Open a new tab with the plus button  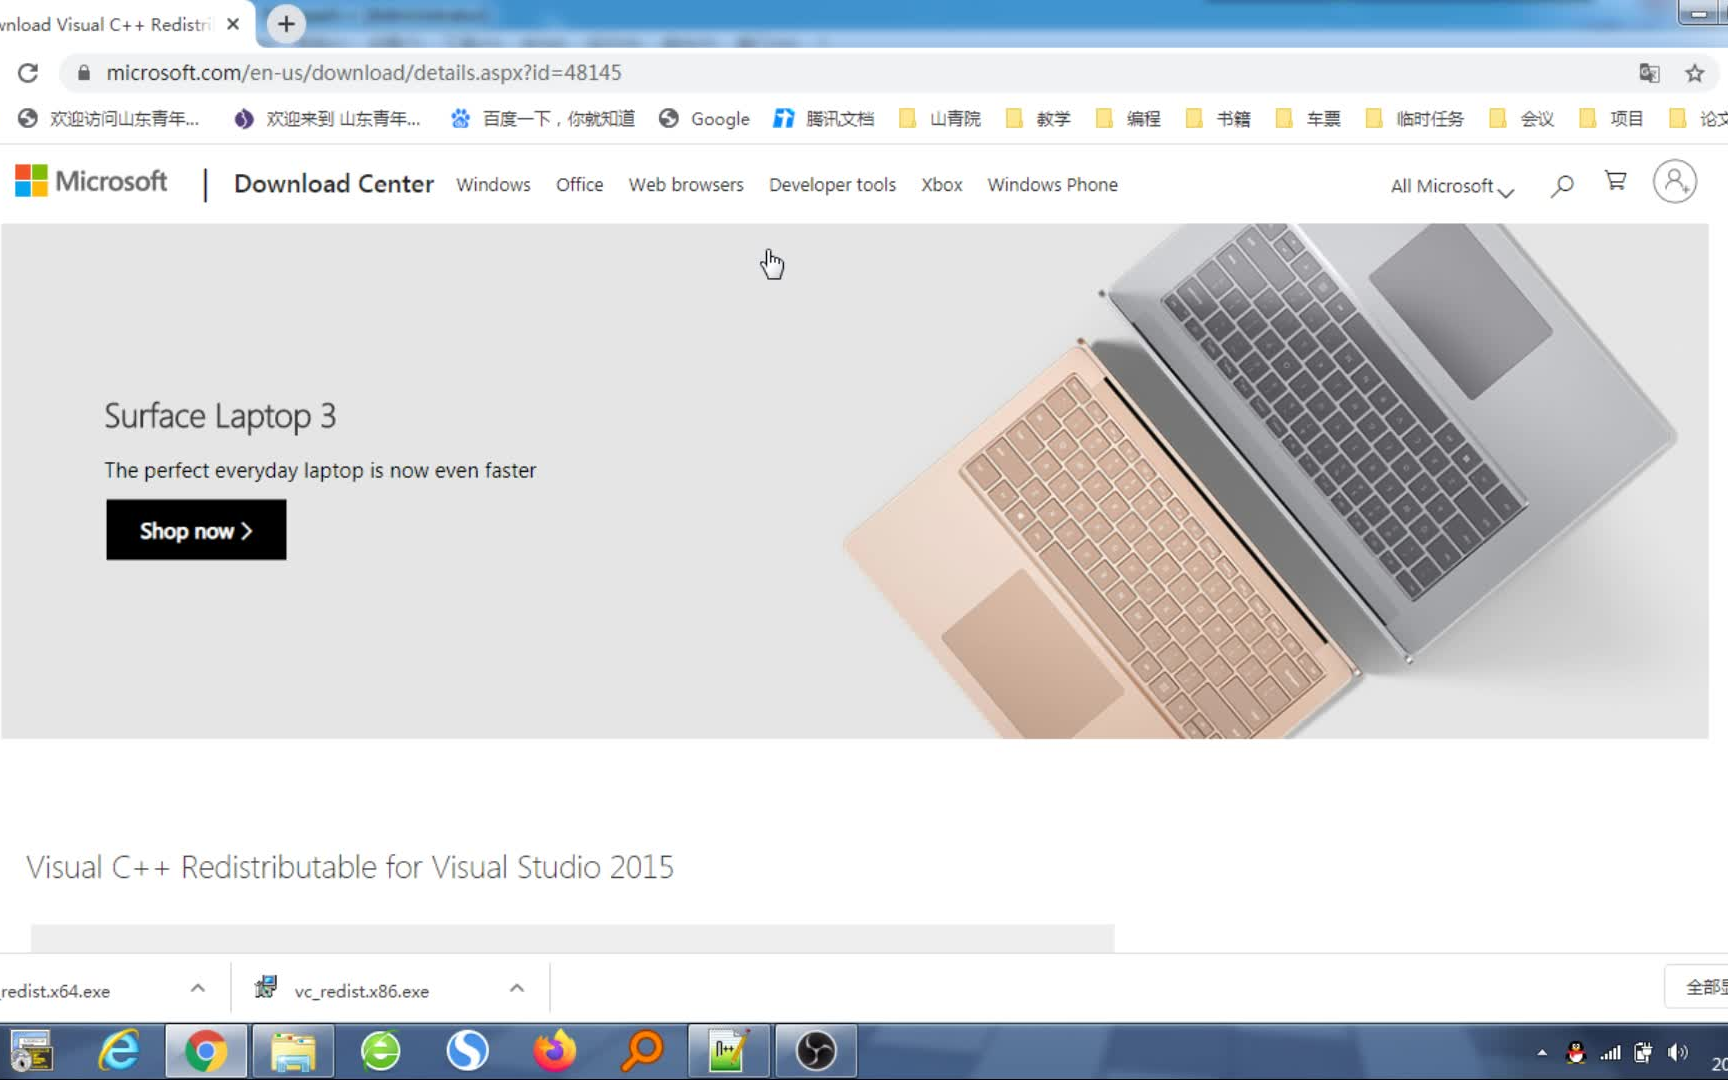click(x=286, y=24)
